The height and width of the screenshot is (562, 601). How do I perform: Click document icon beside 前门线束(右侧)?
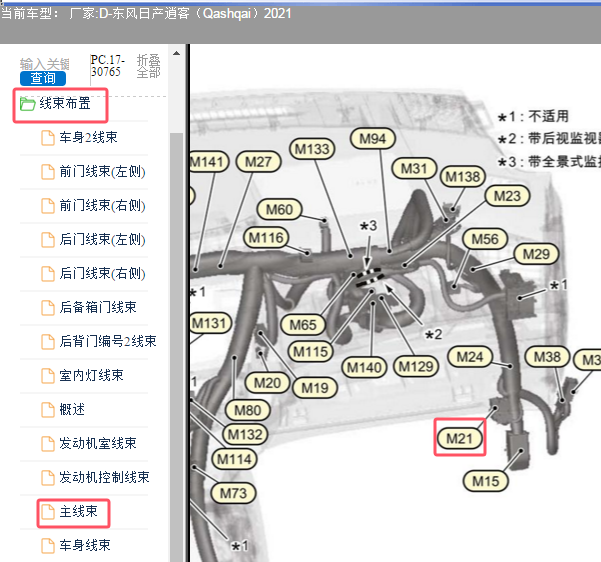48,206
